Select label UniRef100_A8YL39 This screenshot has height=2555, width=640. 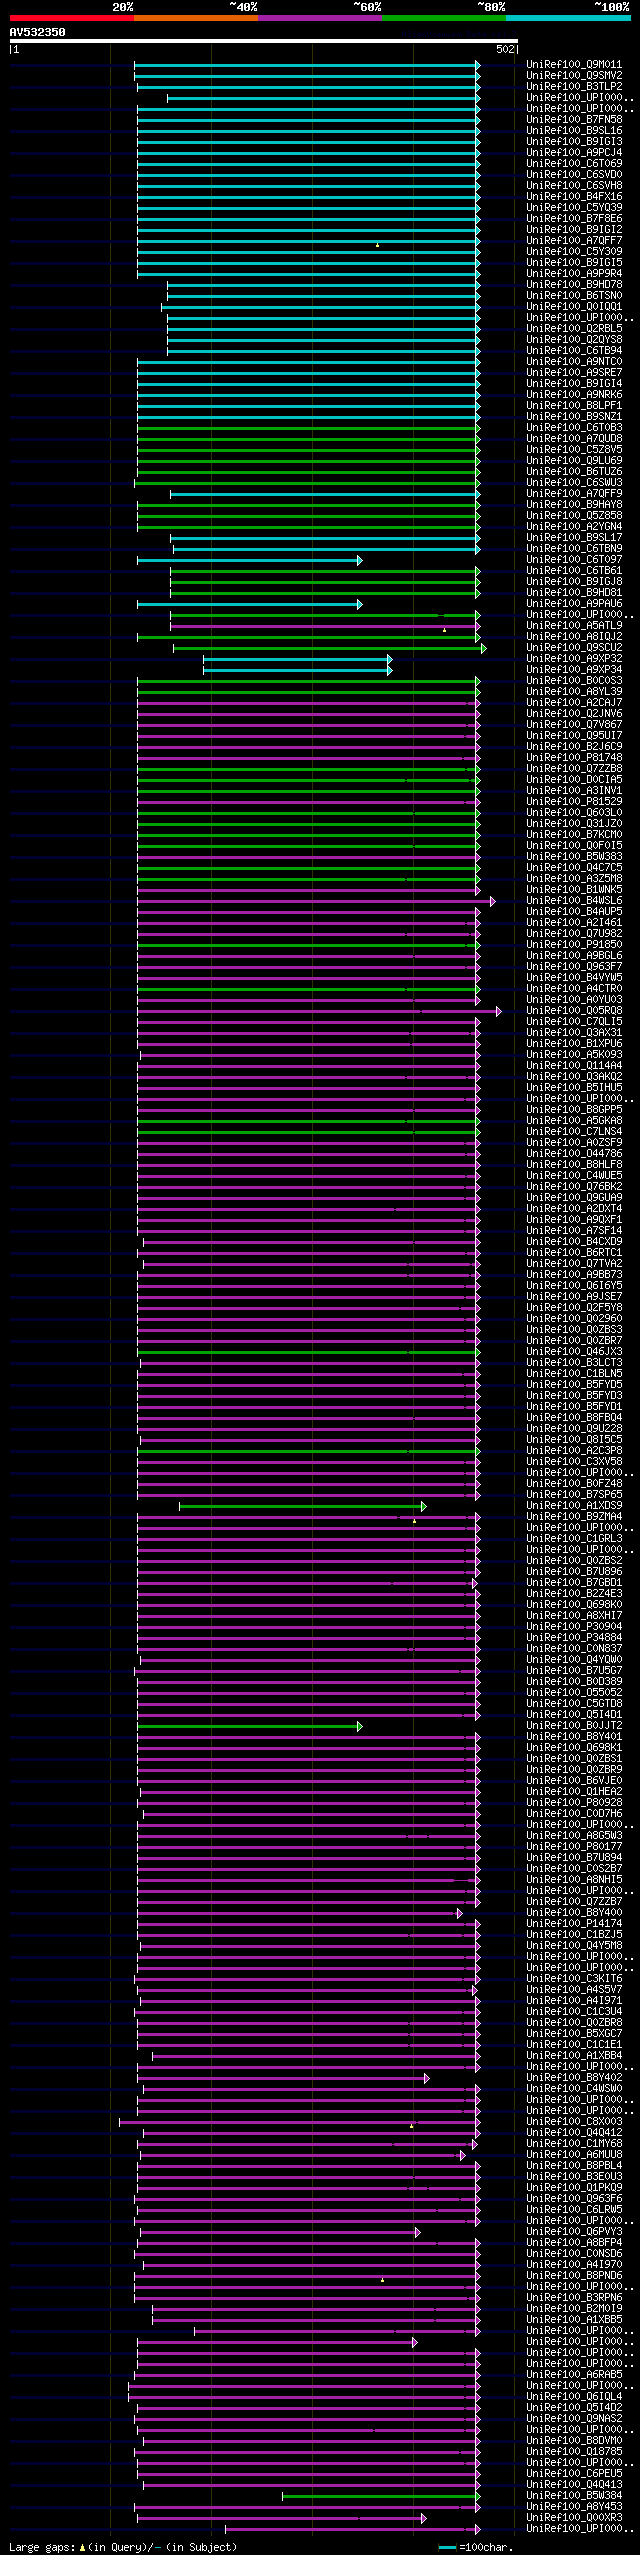pyautogui.click(x=574, y=692)
